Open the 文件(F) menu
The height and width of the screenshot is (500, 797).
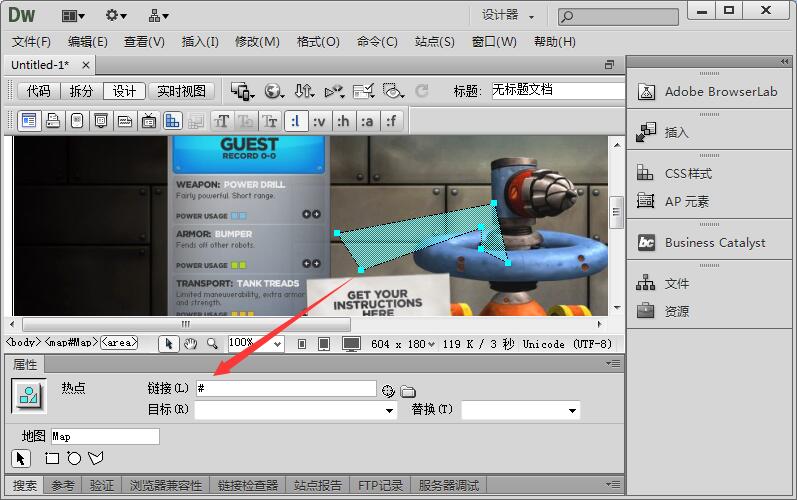click(31, 42)
